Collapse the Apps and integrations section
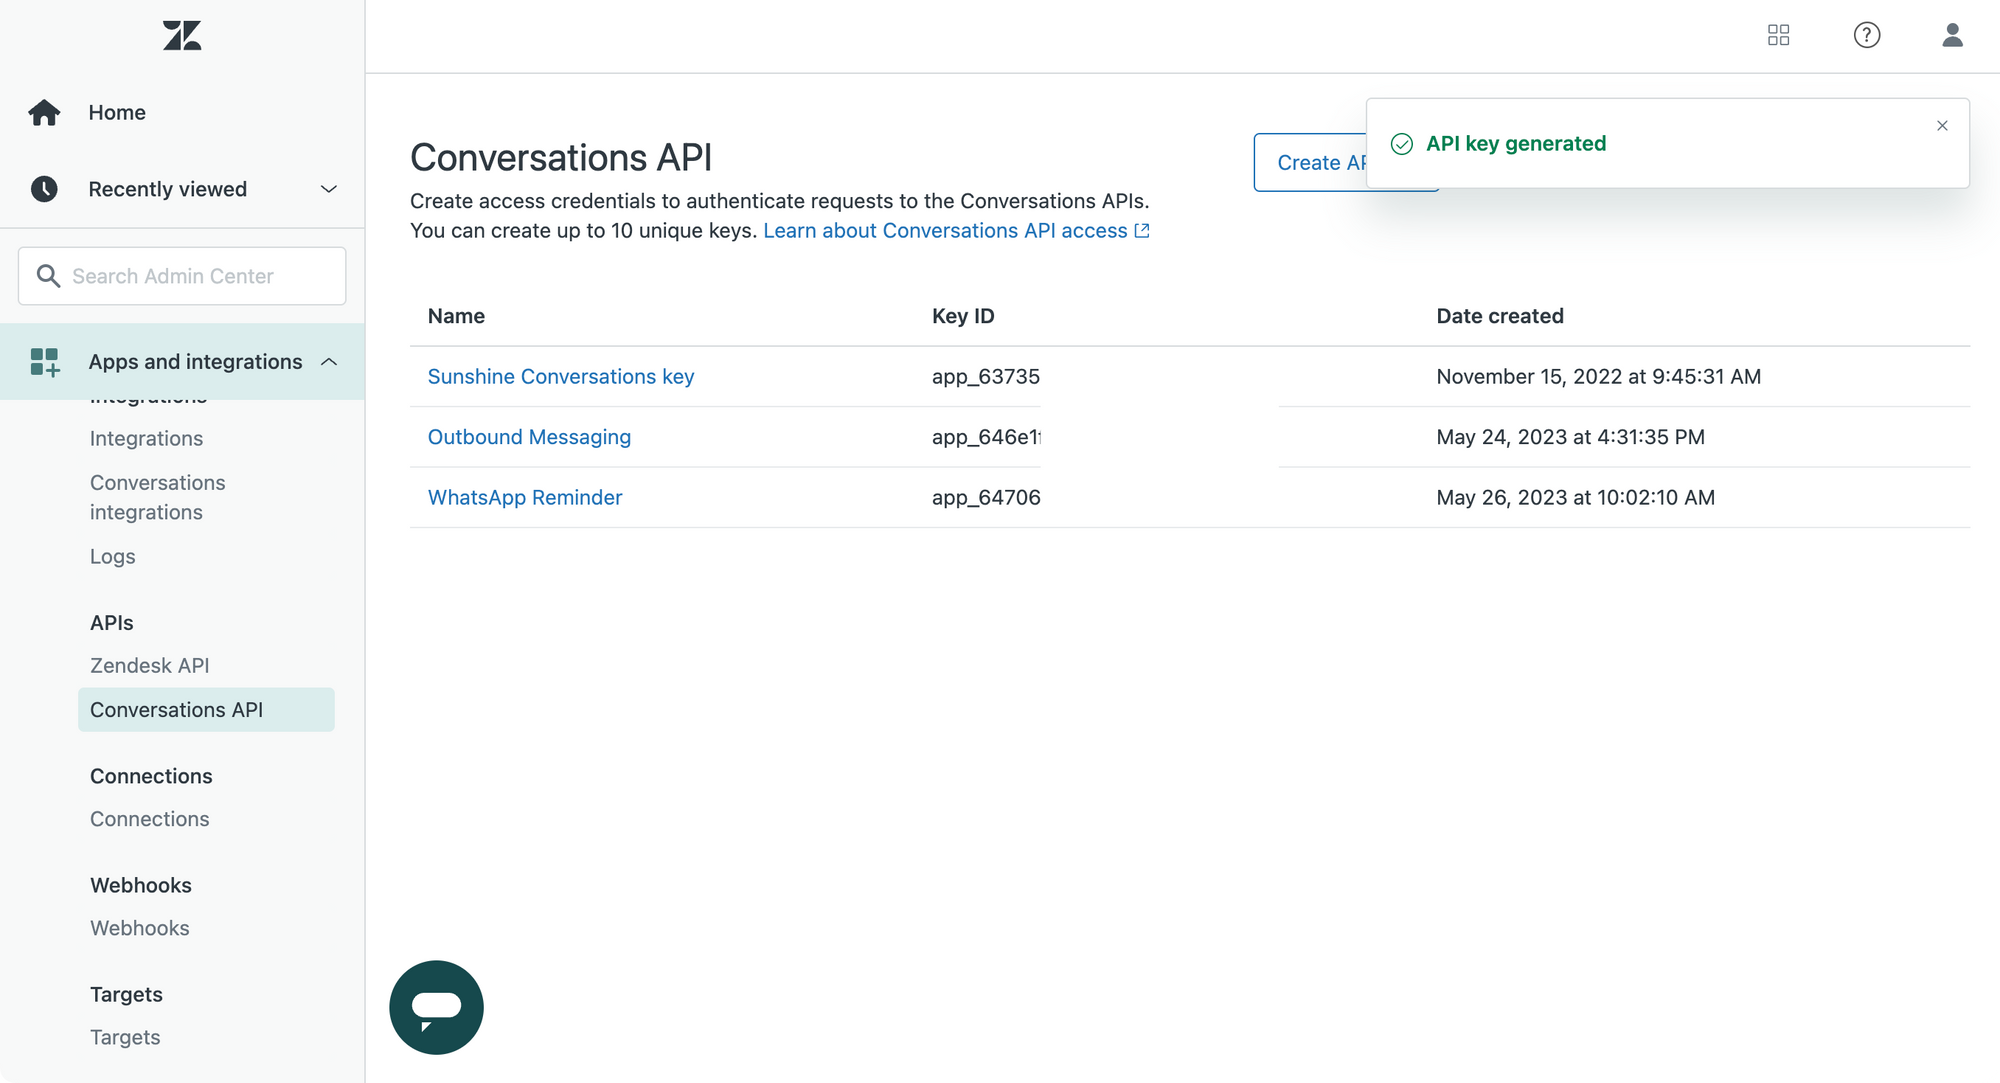The height and width of the screenshot is (1083, 2000). tap(328, 362)
